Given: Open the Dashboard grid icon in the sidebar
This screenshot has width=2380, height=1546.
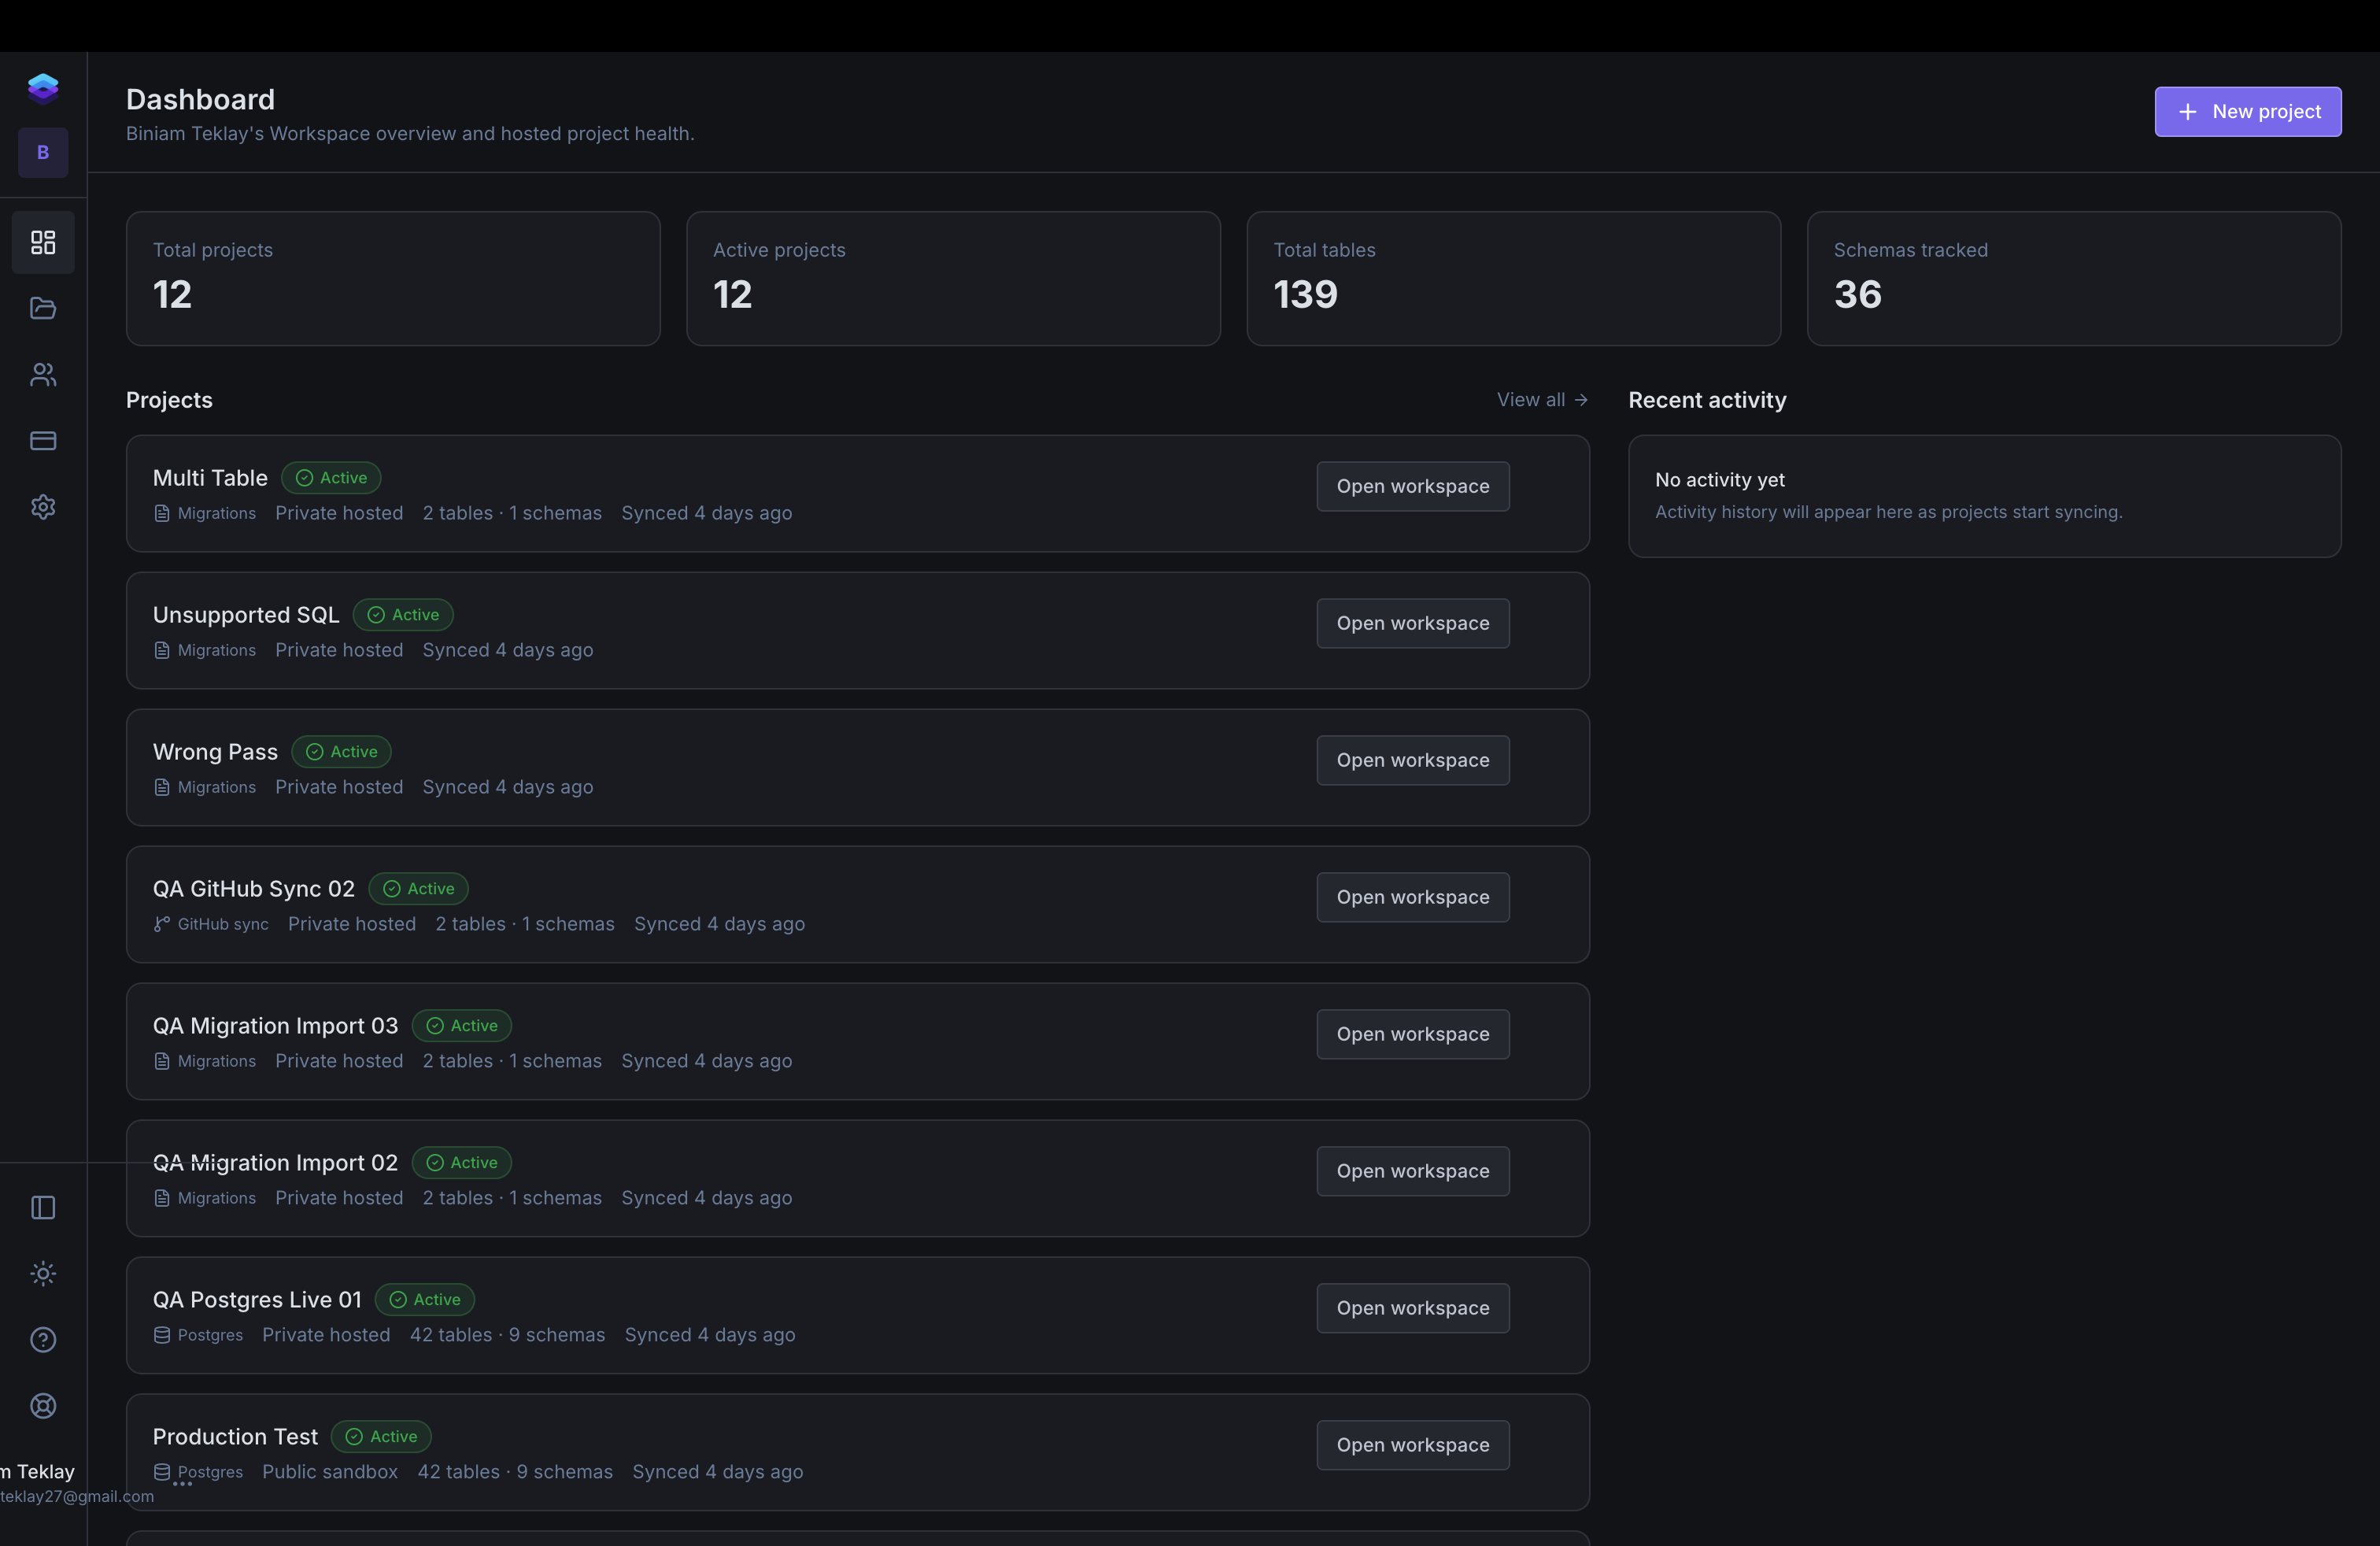Looking at the screenshot, I should tap(42, 242).
